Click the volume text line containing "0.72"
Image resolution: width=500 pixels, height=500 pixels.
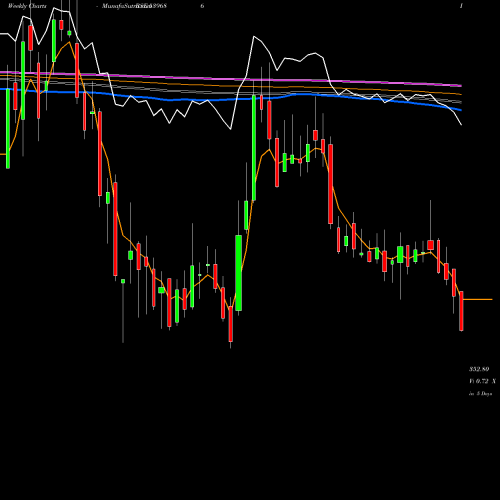coord(482,381)
